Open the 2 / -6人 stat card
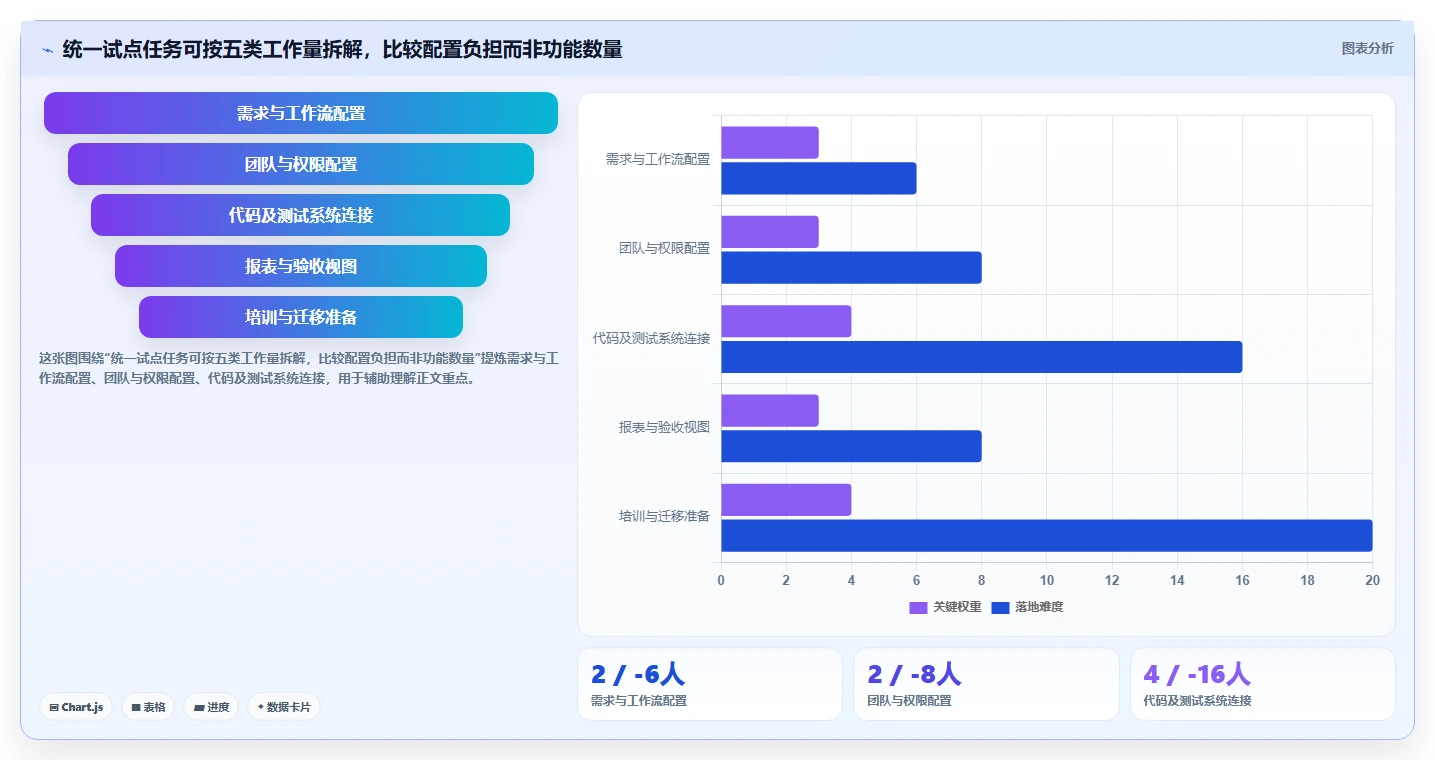Image resolution: width=1435 pixels, height=760 pixels. point(710,684)
